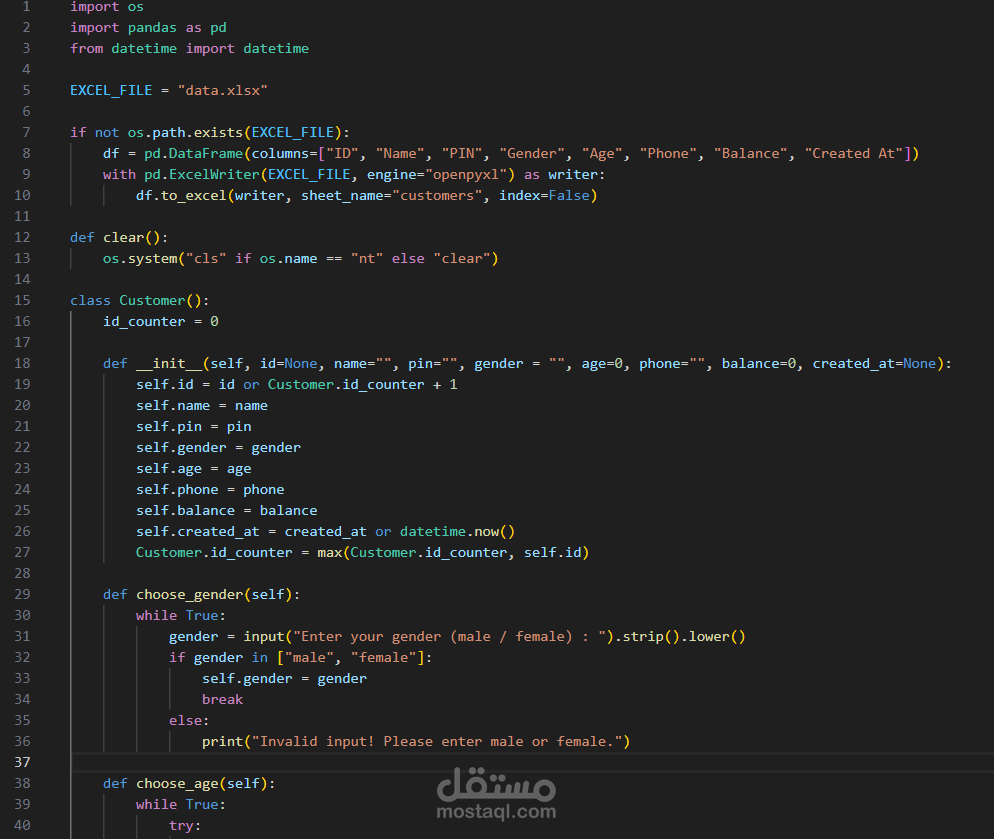The height and width of the screenshot is (839, 994).
Task: Click the "Created At" column string
Action: click(x=853, y=153)
